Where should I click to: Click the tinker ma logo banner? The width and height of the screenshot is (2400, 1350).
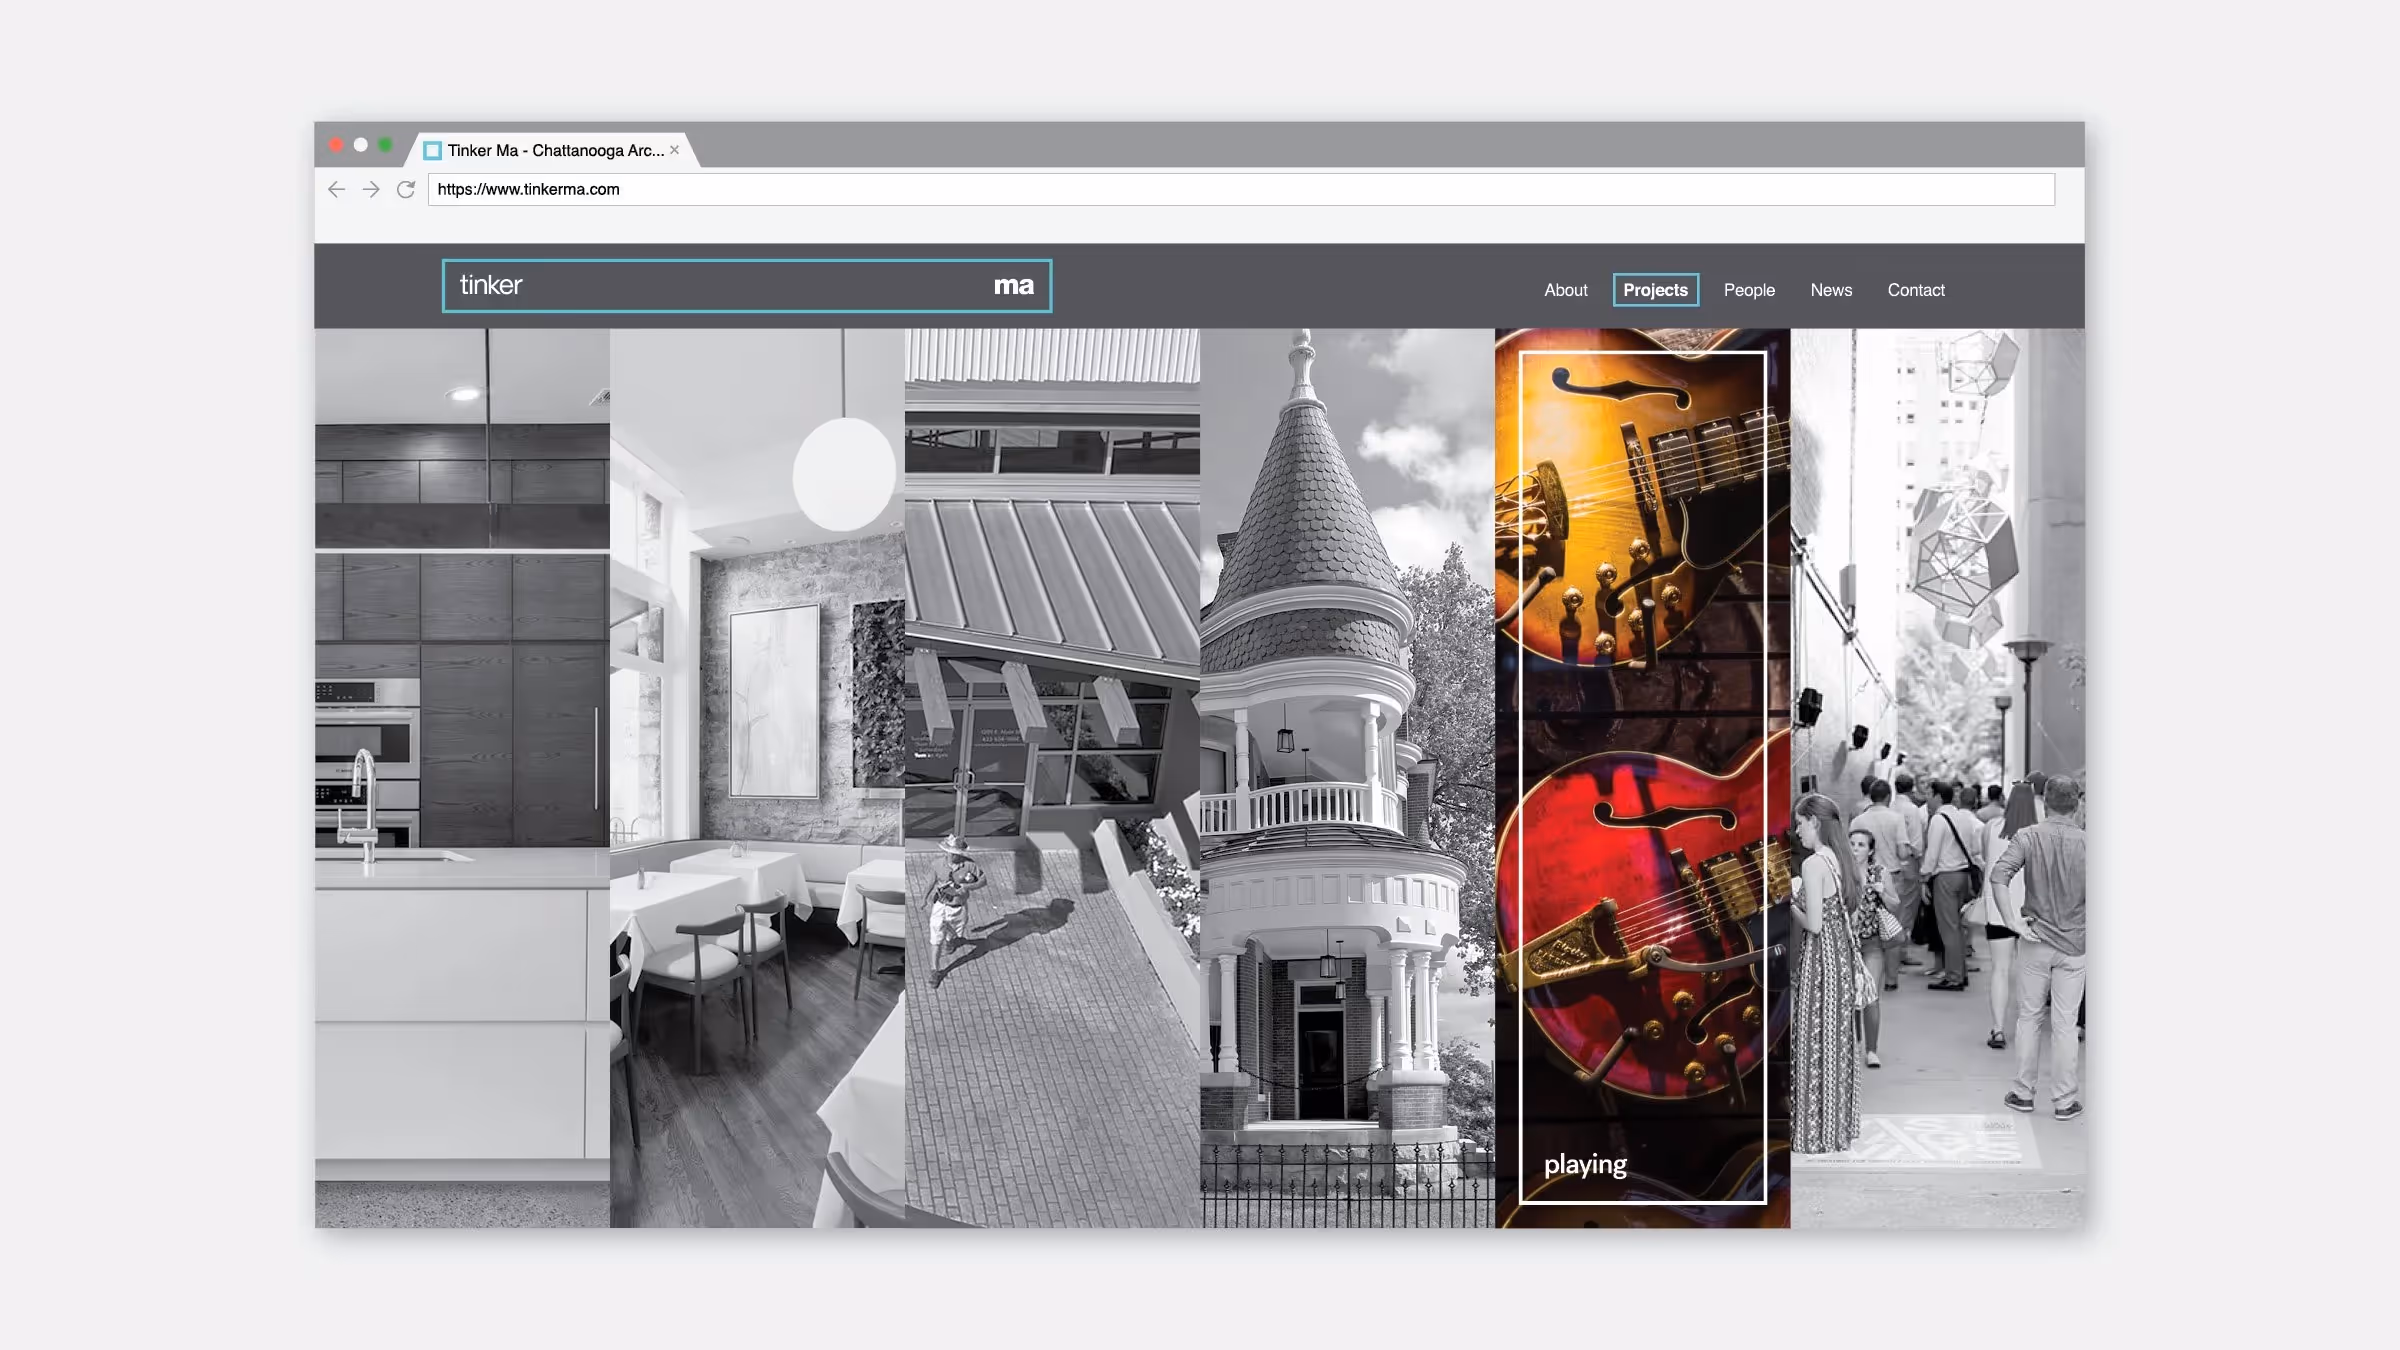(746, 286)
